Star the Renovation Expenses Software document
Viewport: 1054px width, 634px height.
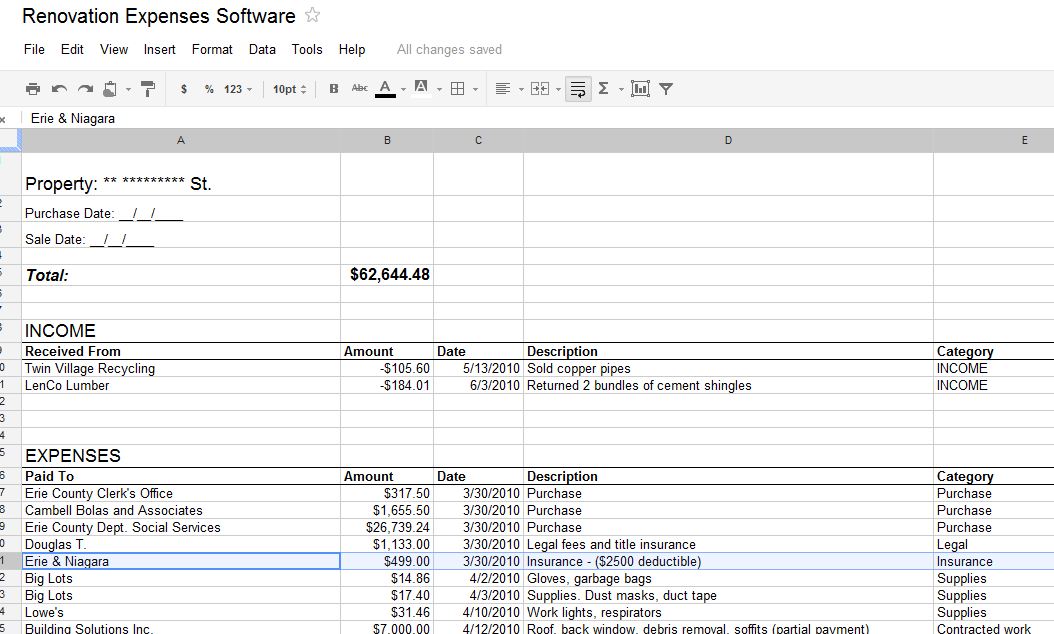pyautogui.click(x=313, y=15)
